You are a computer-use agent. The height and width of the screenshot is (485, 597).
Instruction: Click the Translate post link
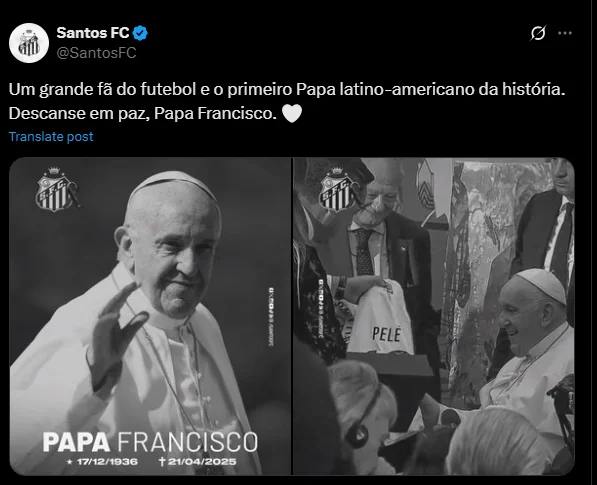pos(51,137)
